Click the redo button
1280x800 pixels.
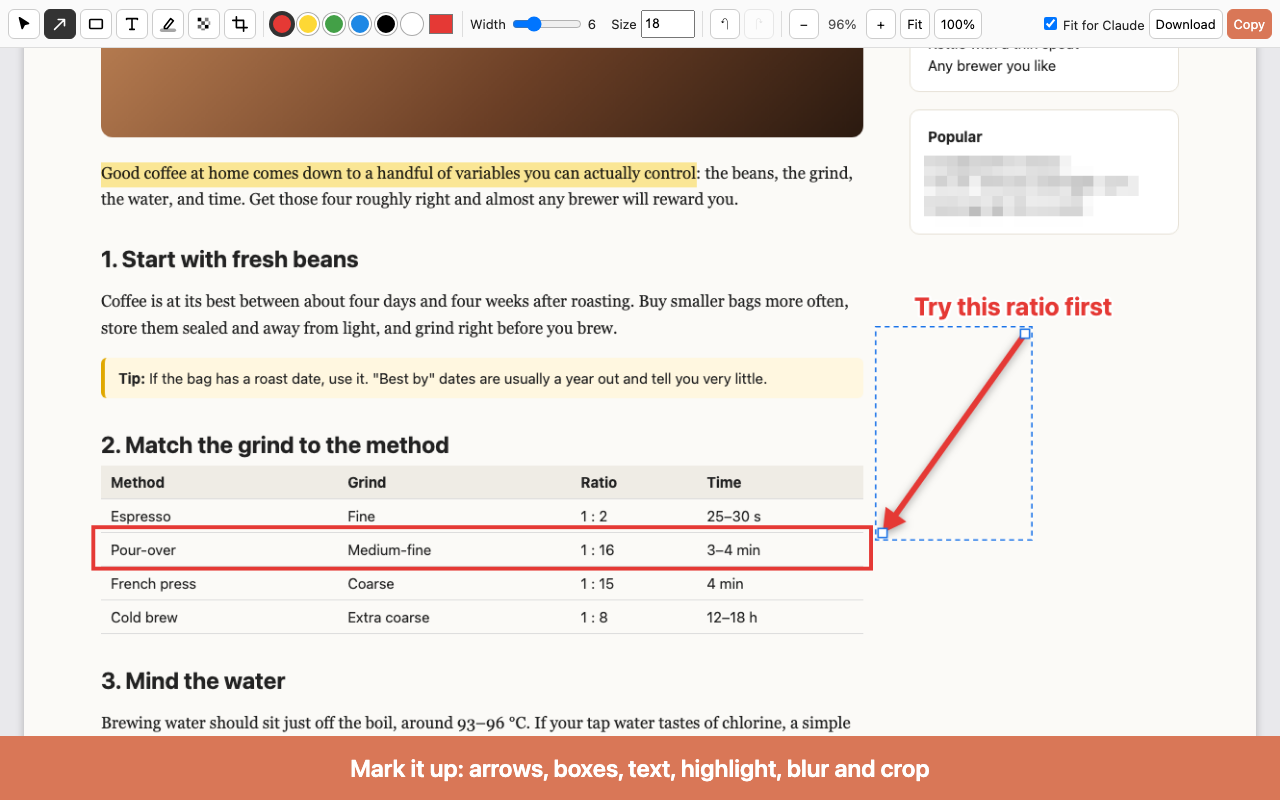[759, 24]
